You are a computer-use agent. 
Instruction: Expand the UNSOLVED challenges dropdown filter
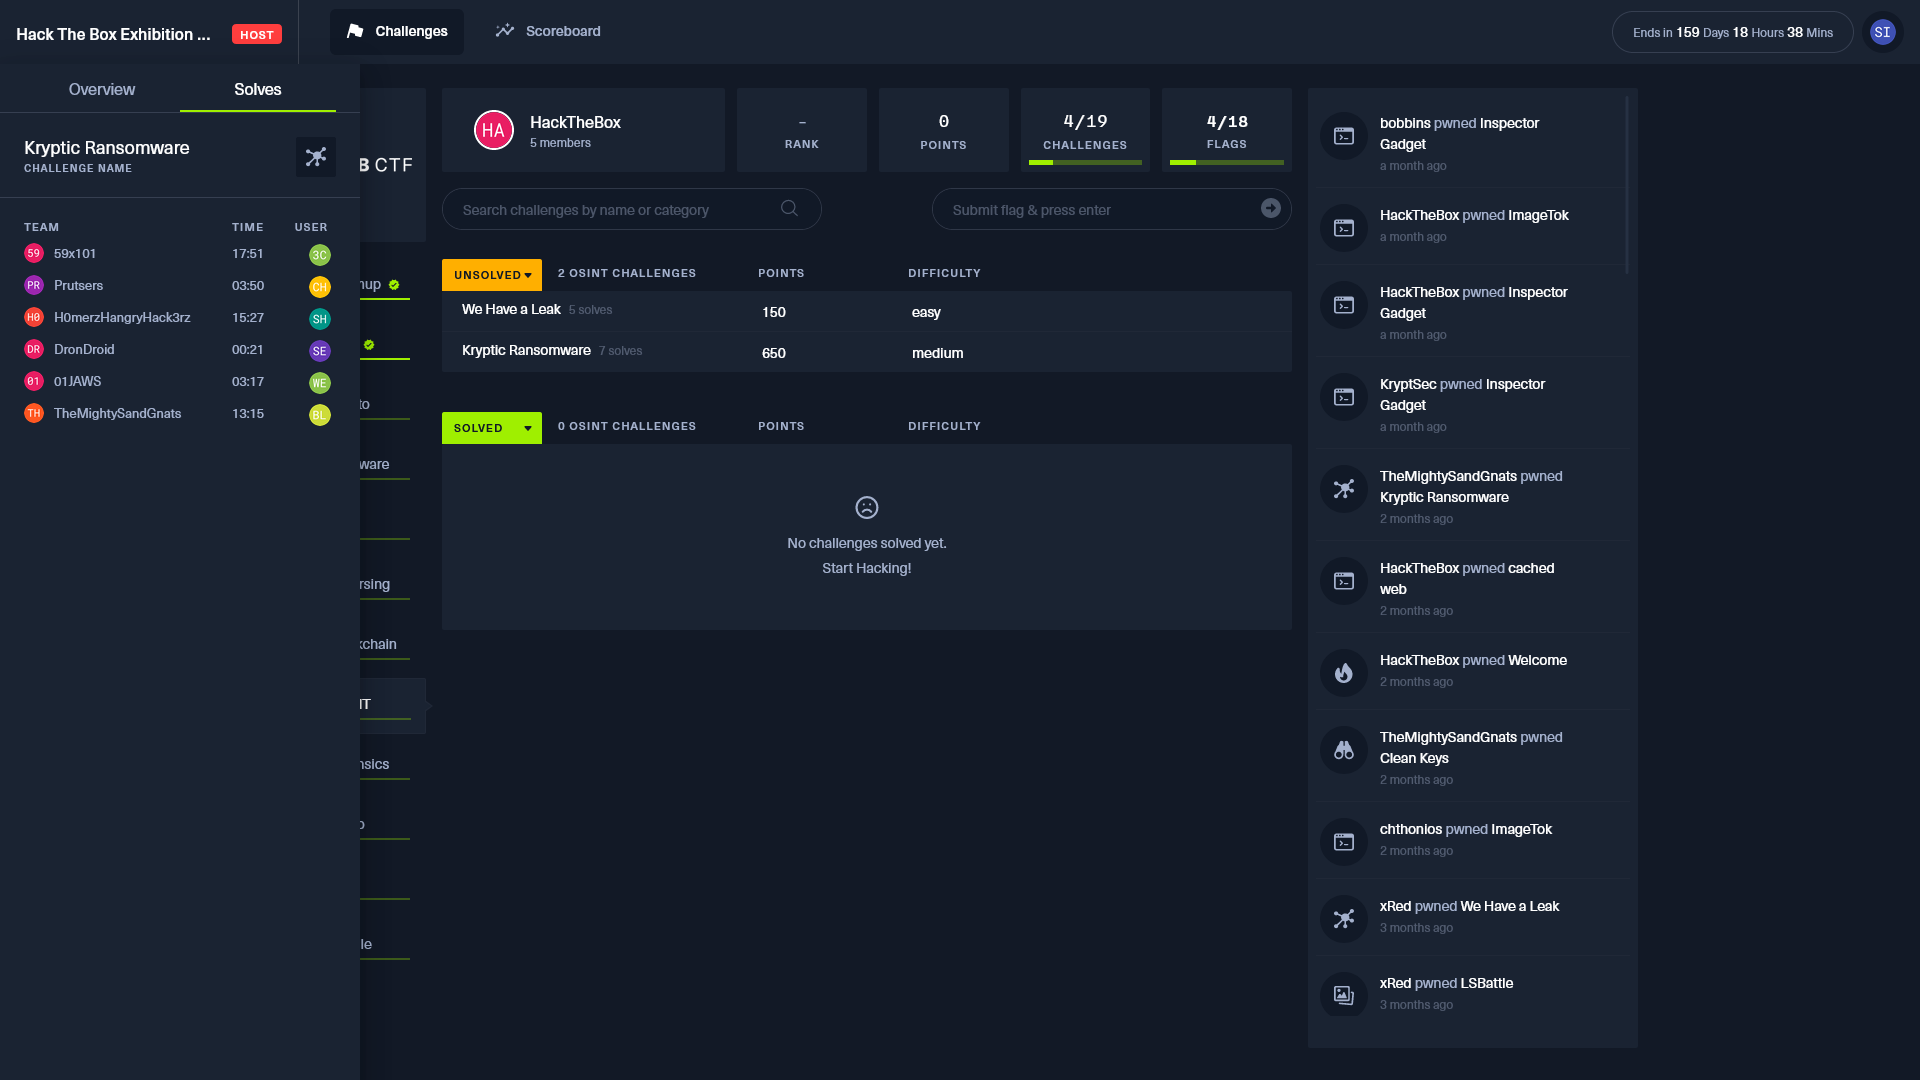tap(492, 274)
